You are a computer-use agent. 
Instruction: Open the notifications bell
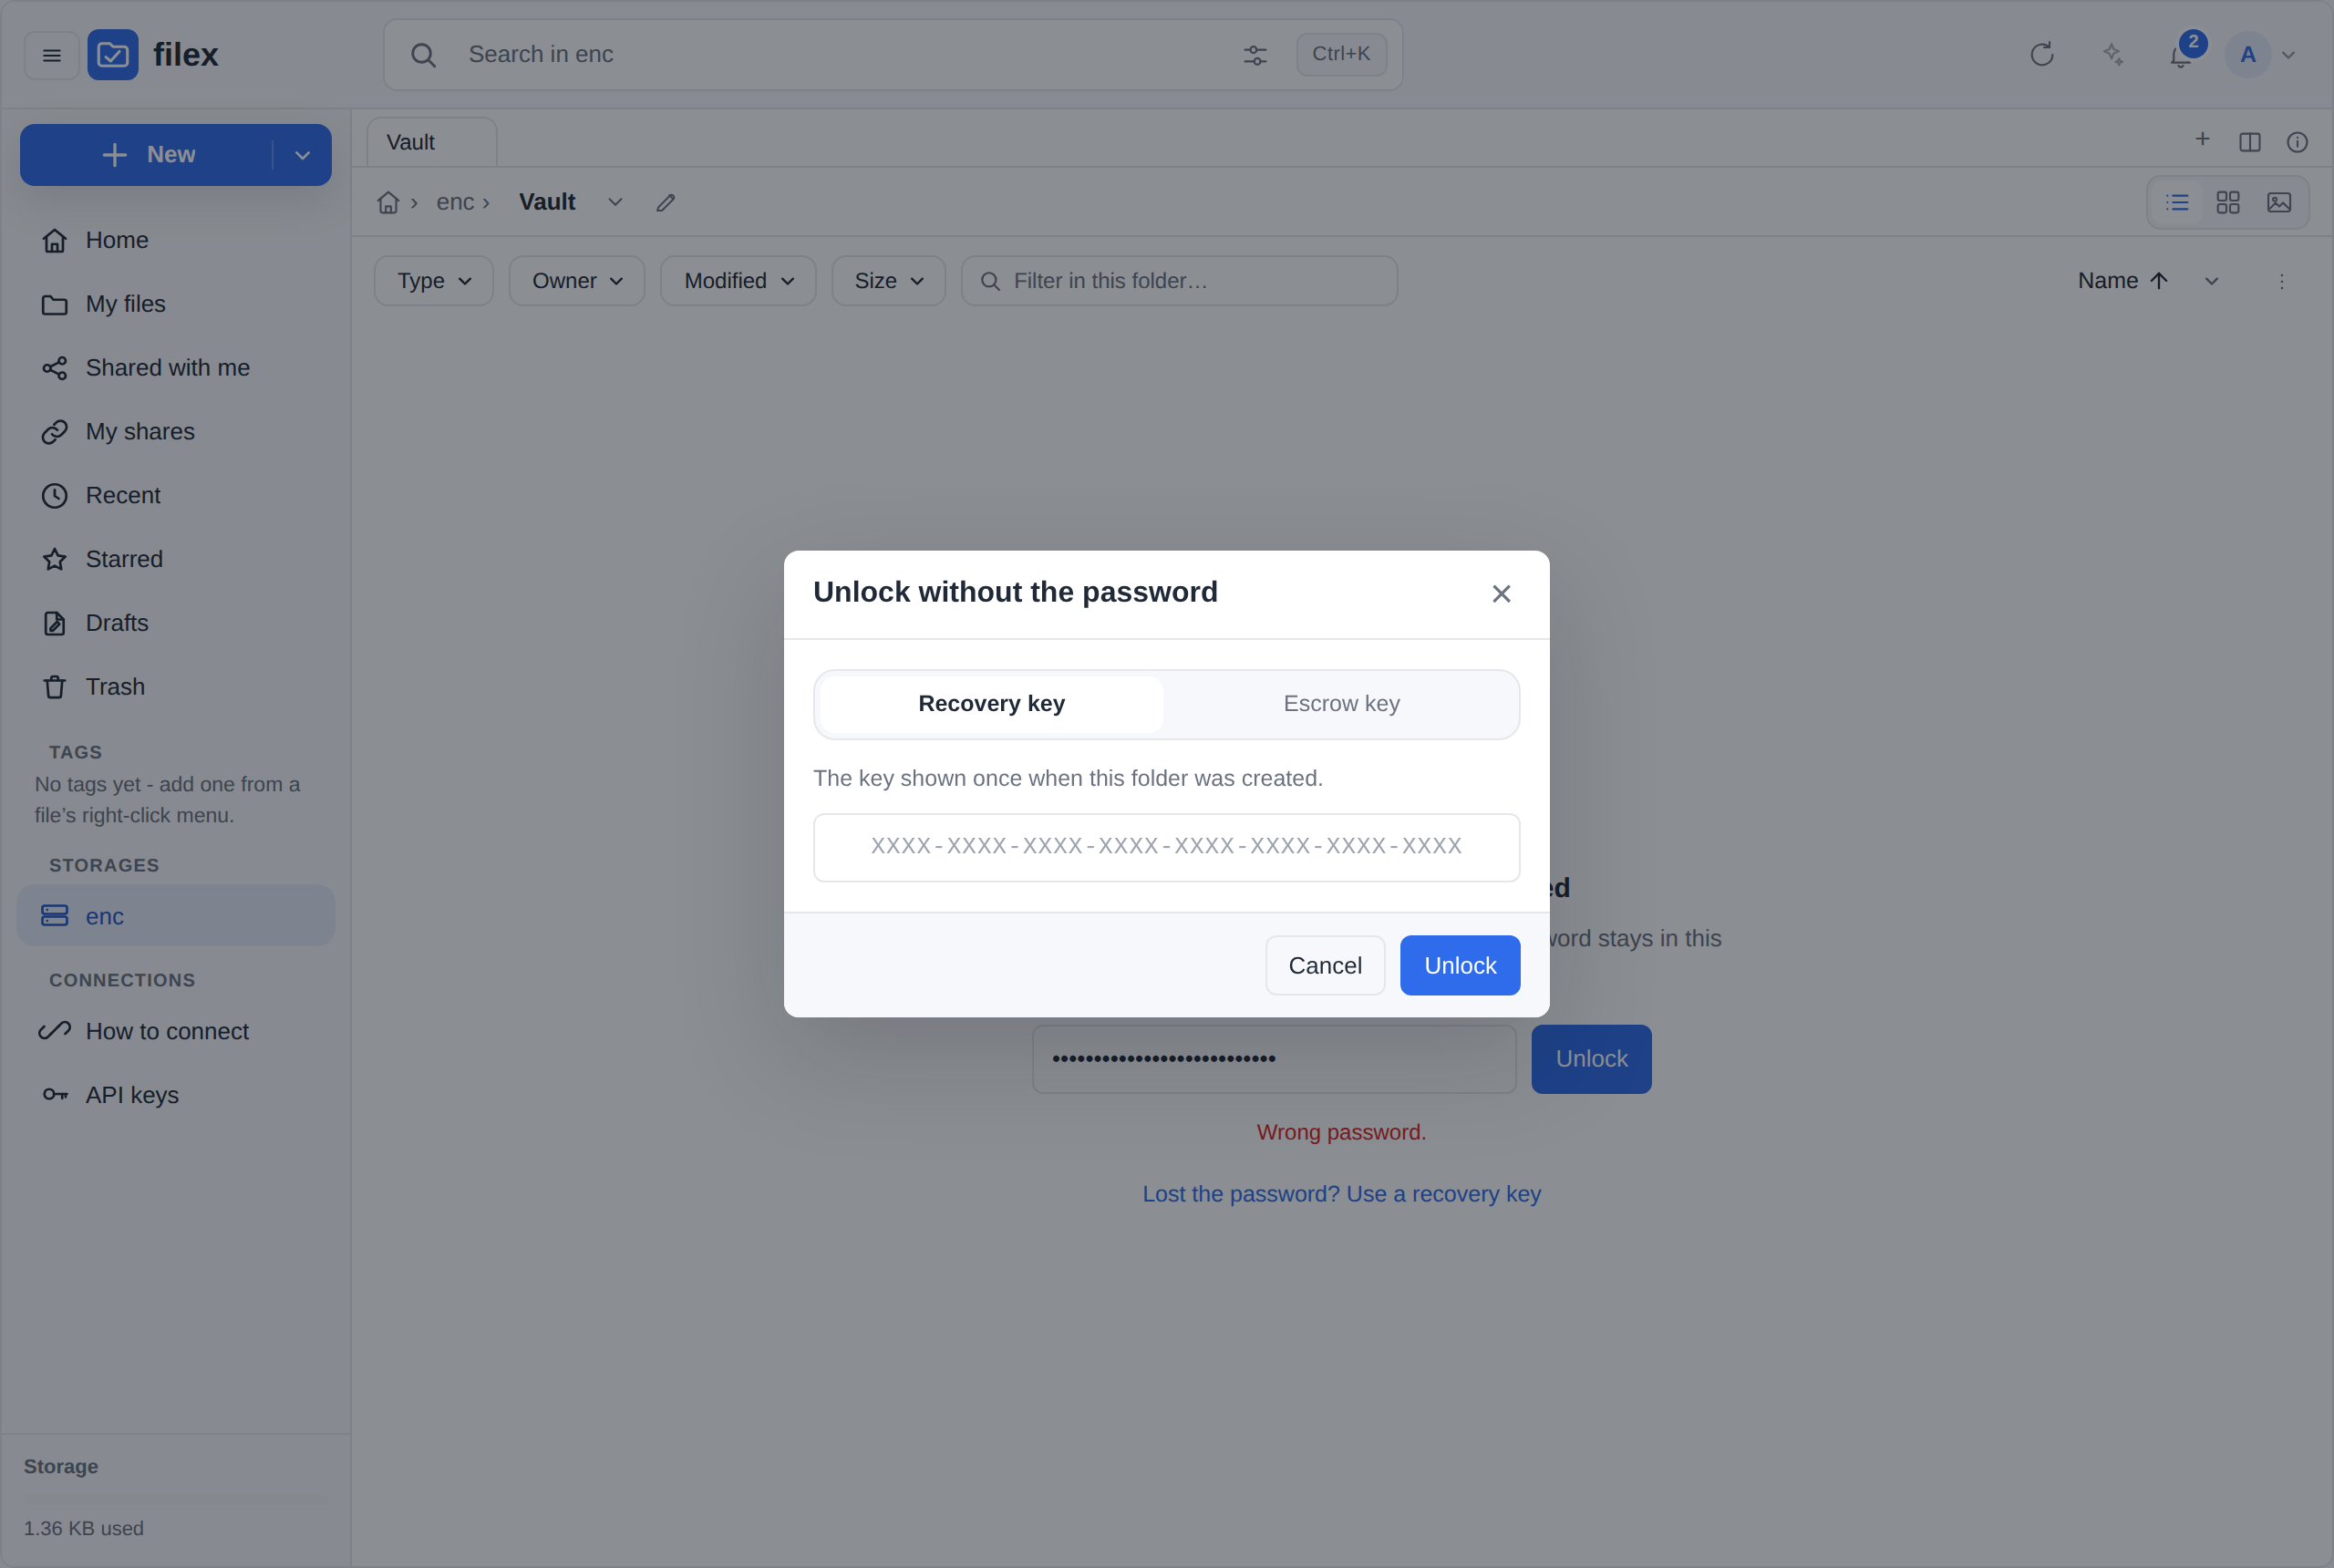pos(2181,55)
